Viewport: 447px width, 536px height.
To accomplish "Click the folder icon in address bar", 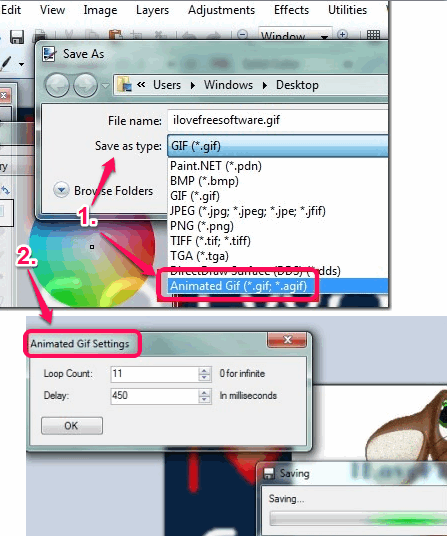I will point(124,85).
